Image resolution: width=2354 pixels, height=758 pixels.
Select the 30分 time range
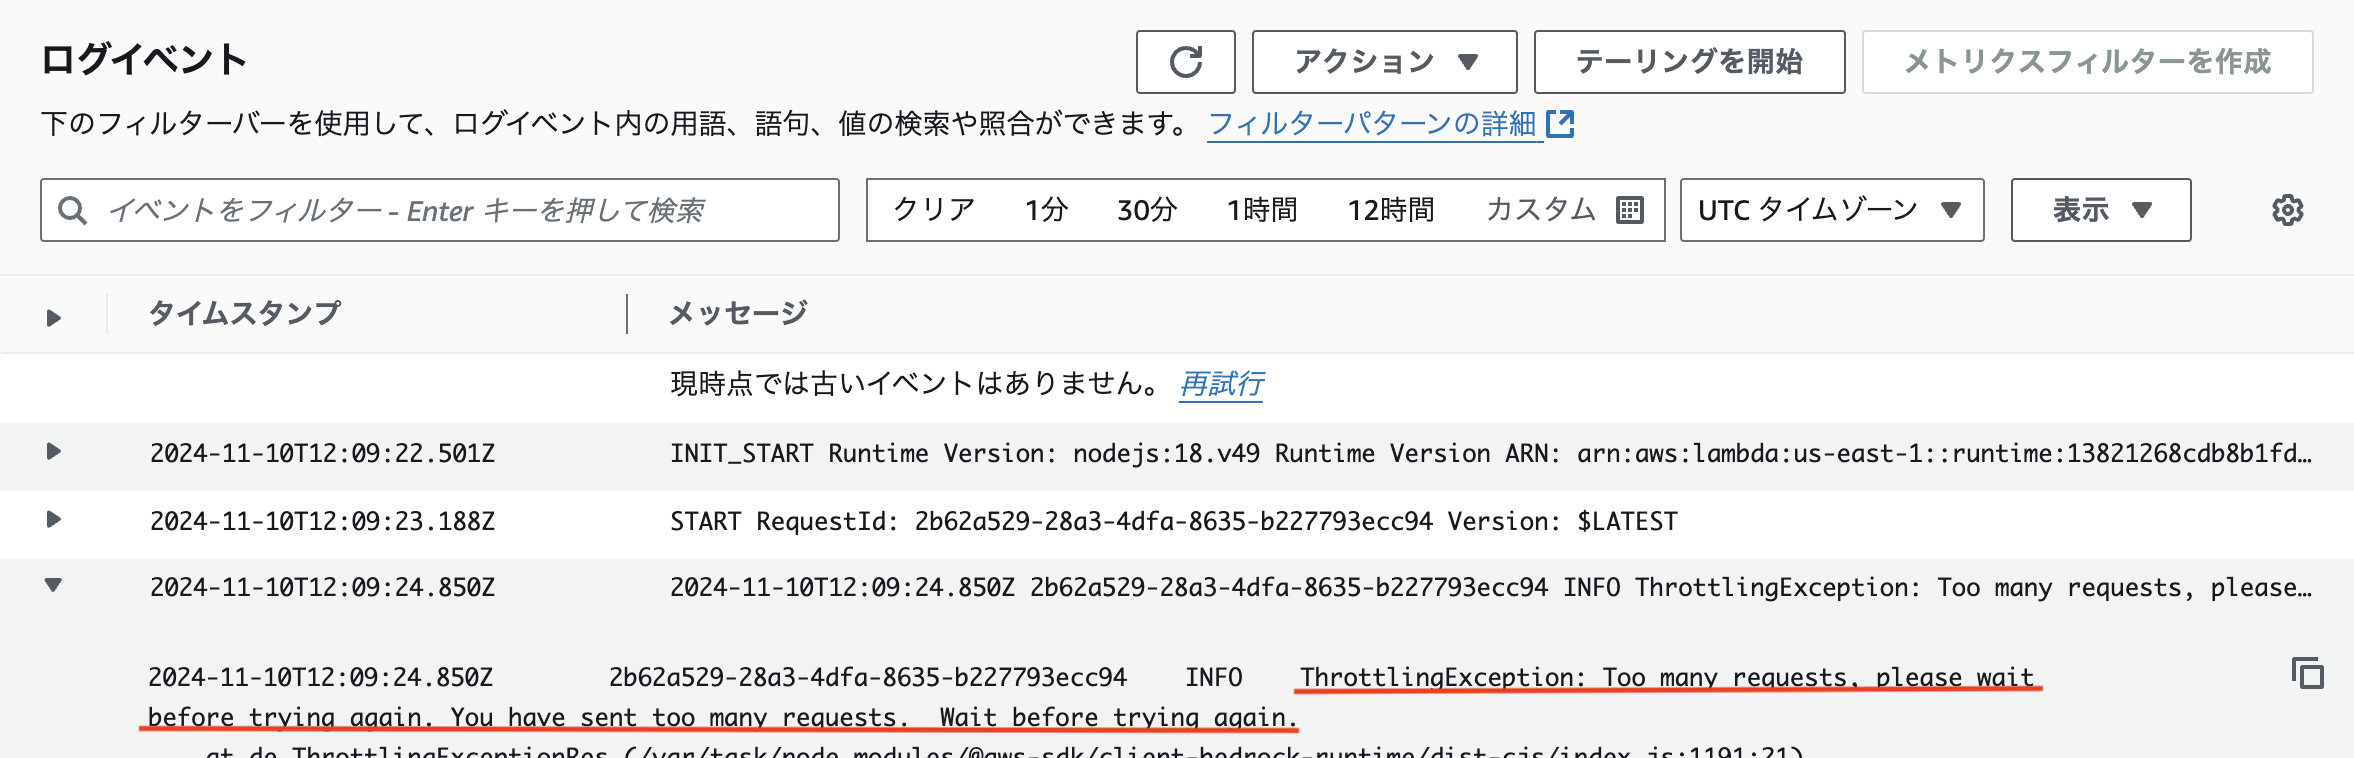tap(1146, 210)
